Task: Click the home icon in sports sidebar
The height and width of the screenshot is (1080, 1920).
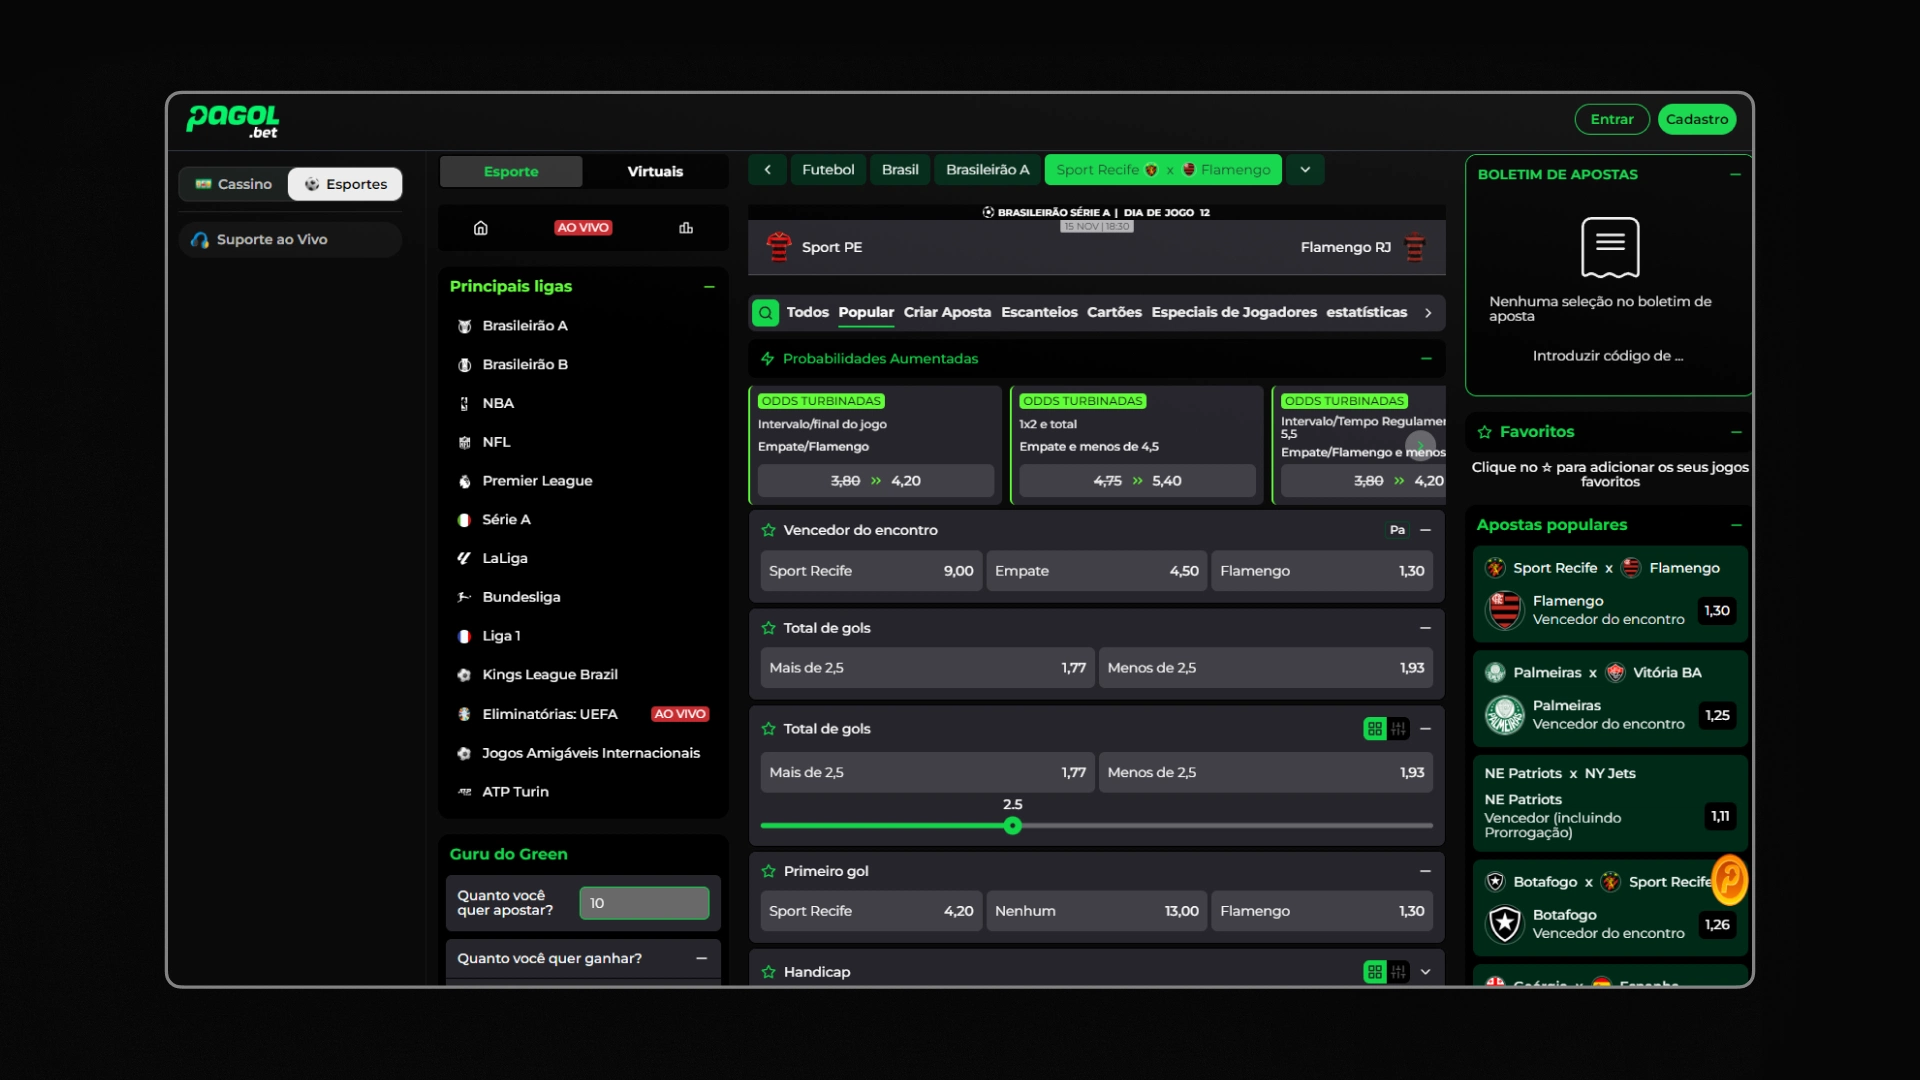Action: point(480,228)
